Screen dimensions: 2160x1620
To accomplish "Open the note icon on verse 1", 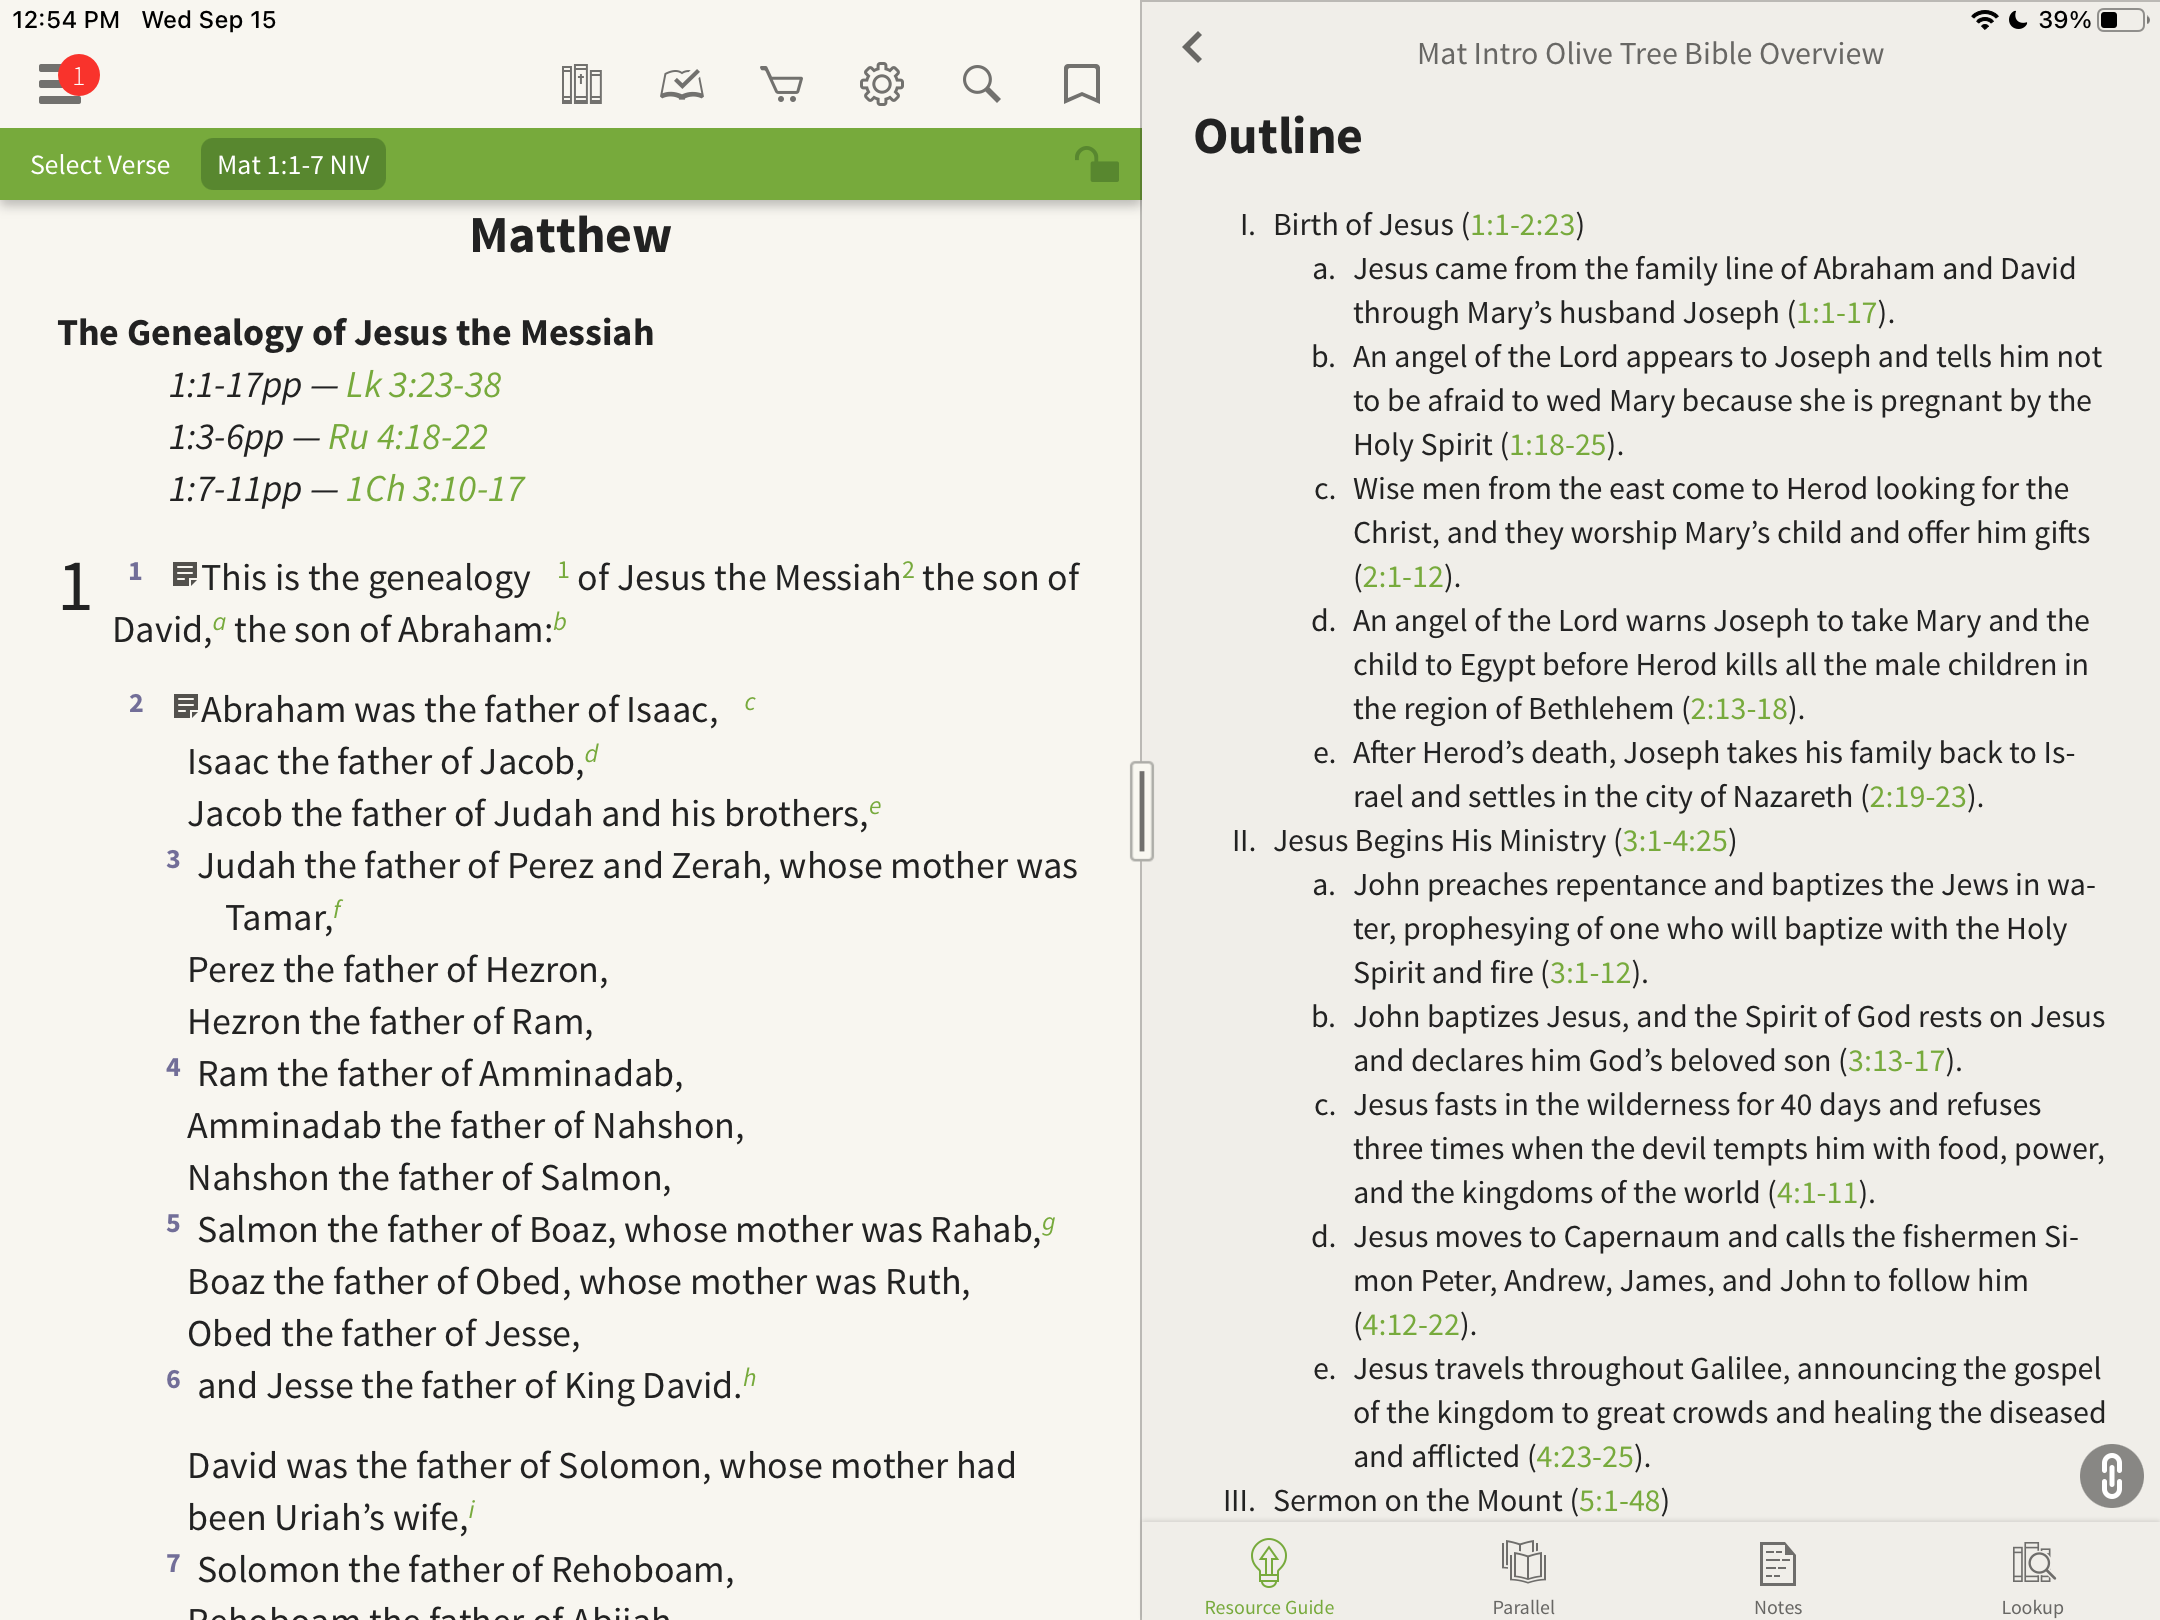I will tap(185, 575).
